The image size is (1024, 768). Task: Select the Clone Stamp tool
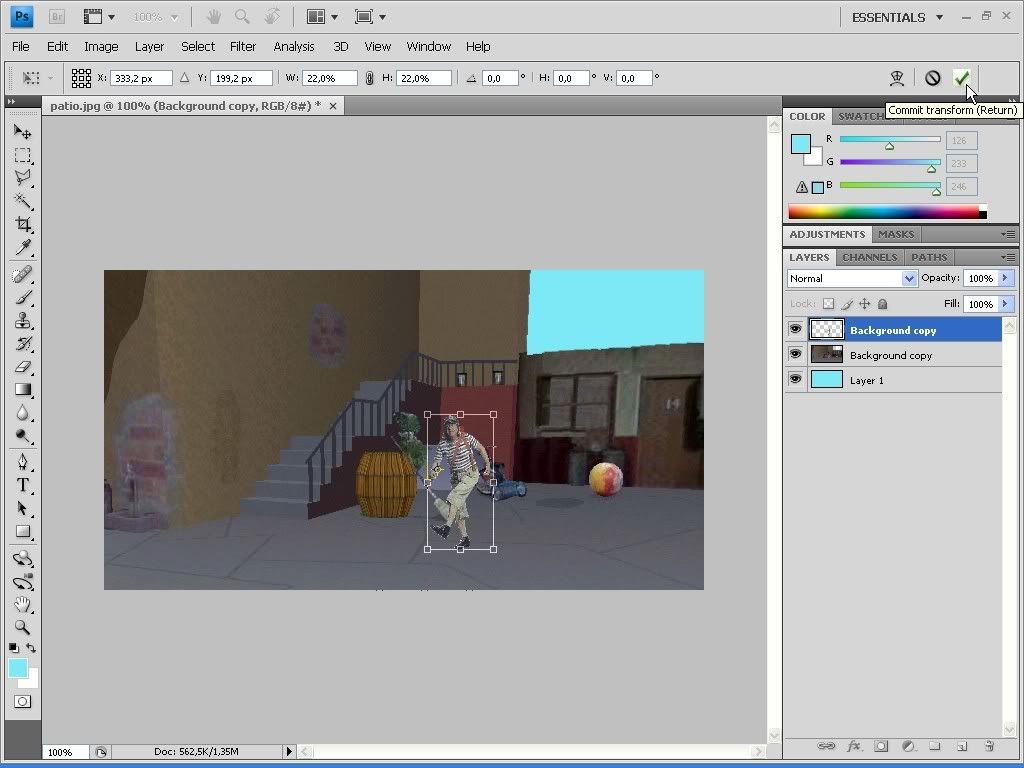pos(22,320)
